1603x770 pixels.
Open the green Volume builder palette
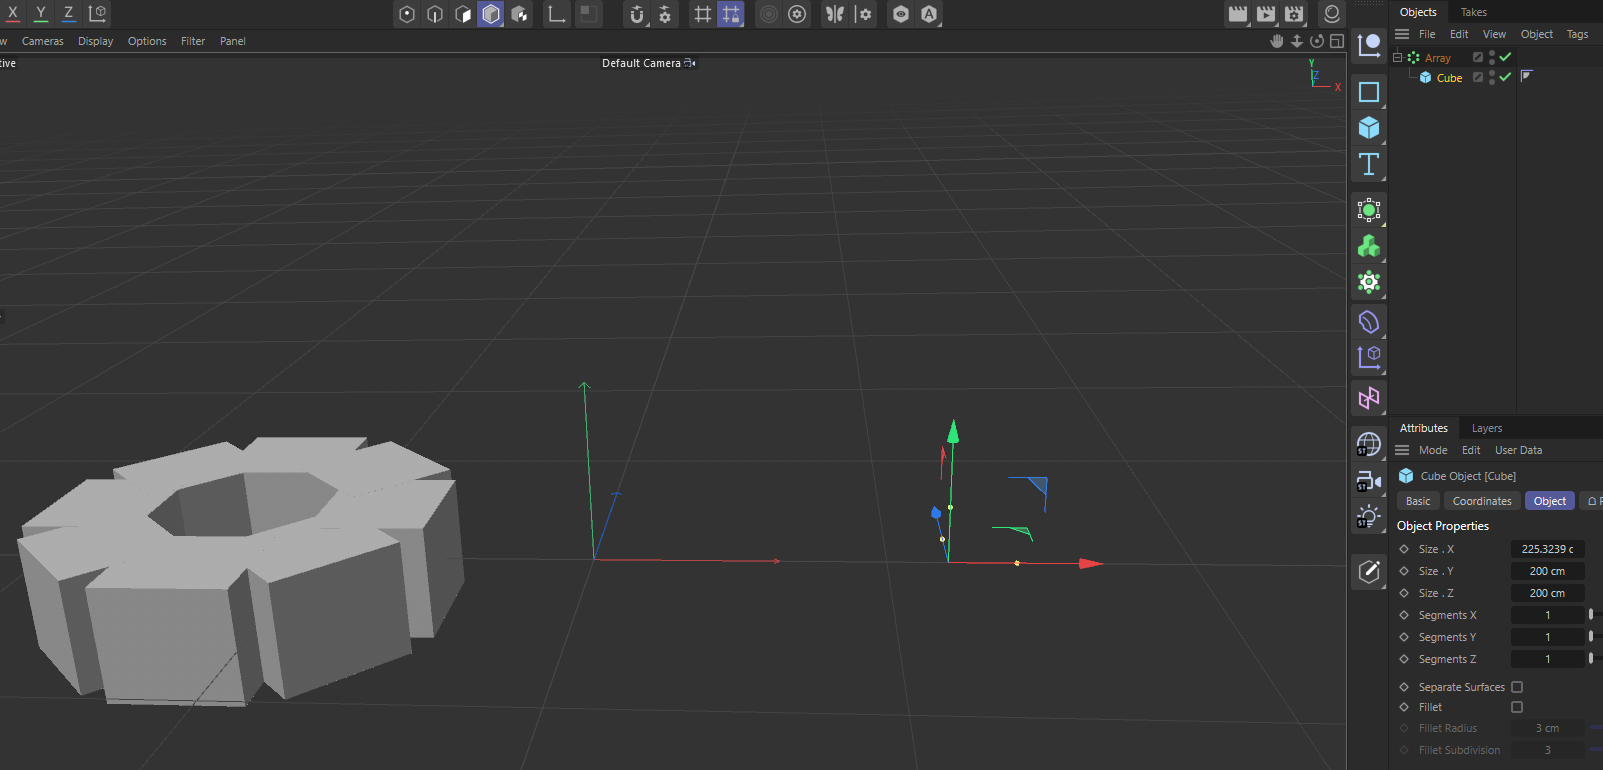1369,246
